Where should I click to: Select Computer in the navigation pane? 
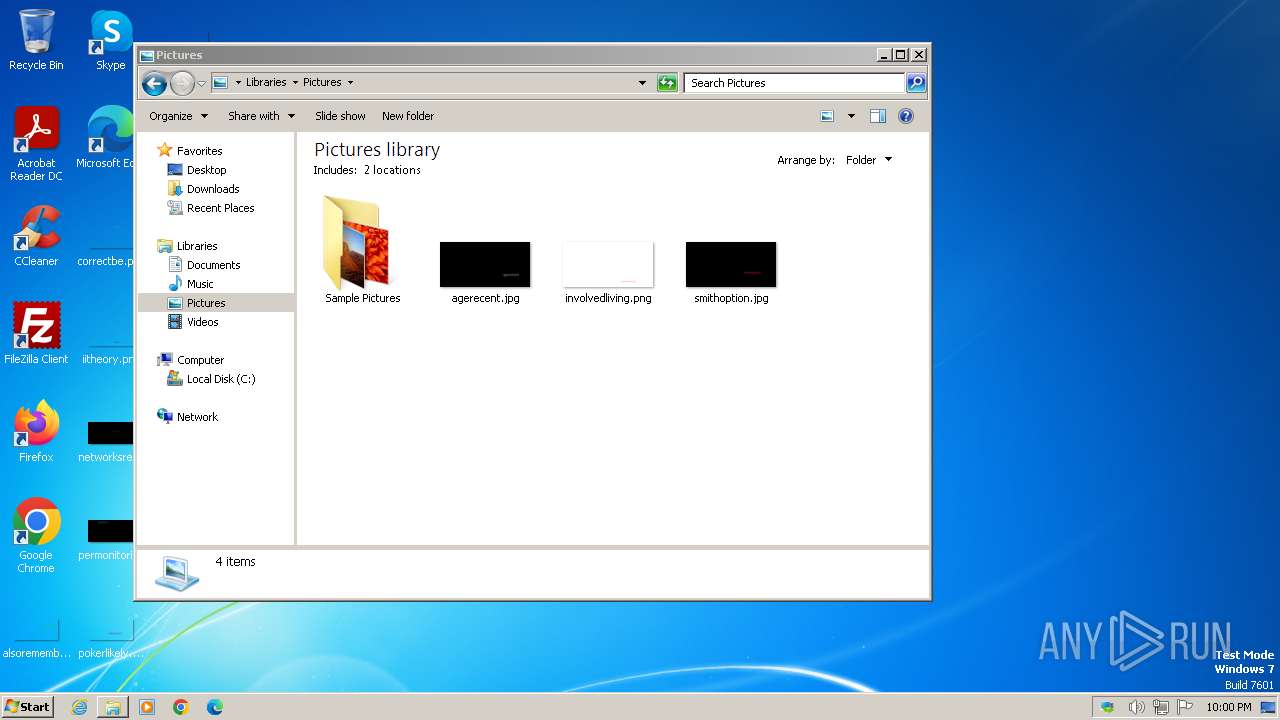[200, 360]
